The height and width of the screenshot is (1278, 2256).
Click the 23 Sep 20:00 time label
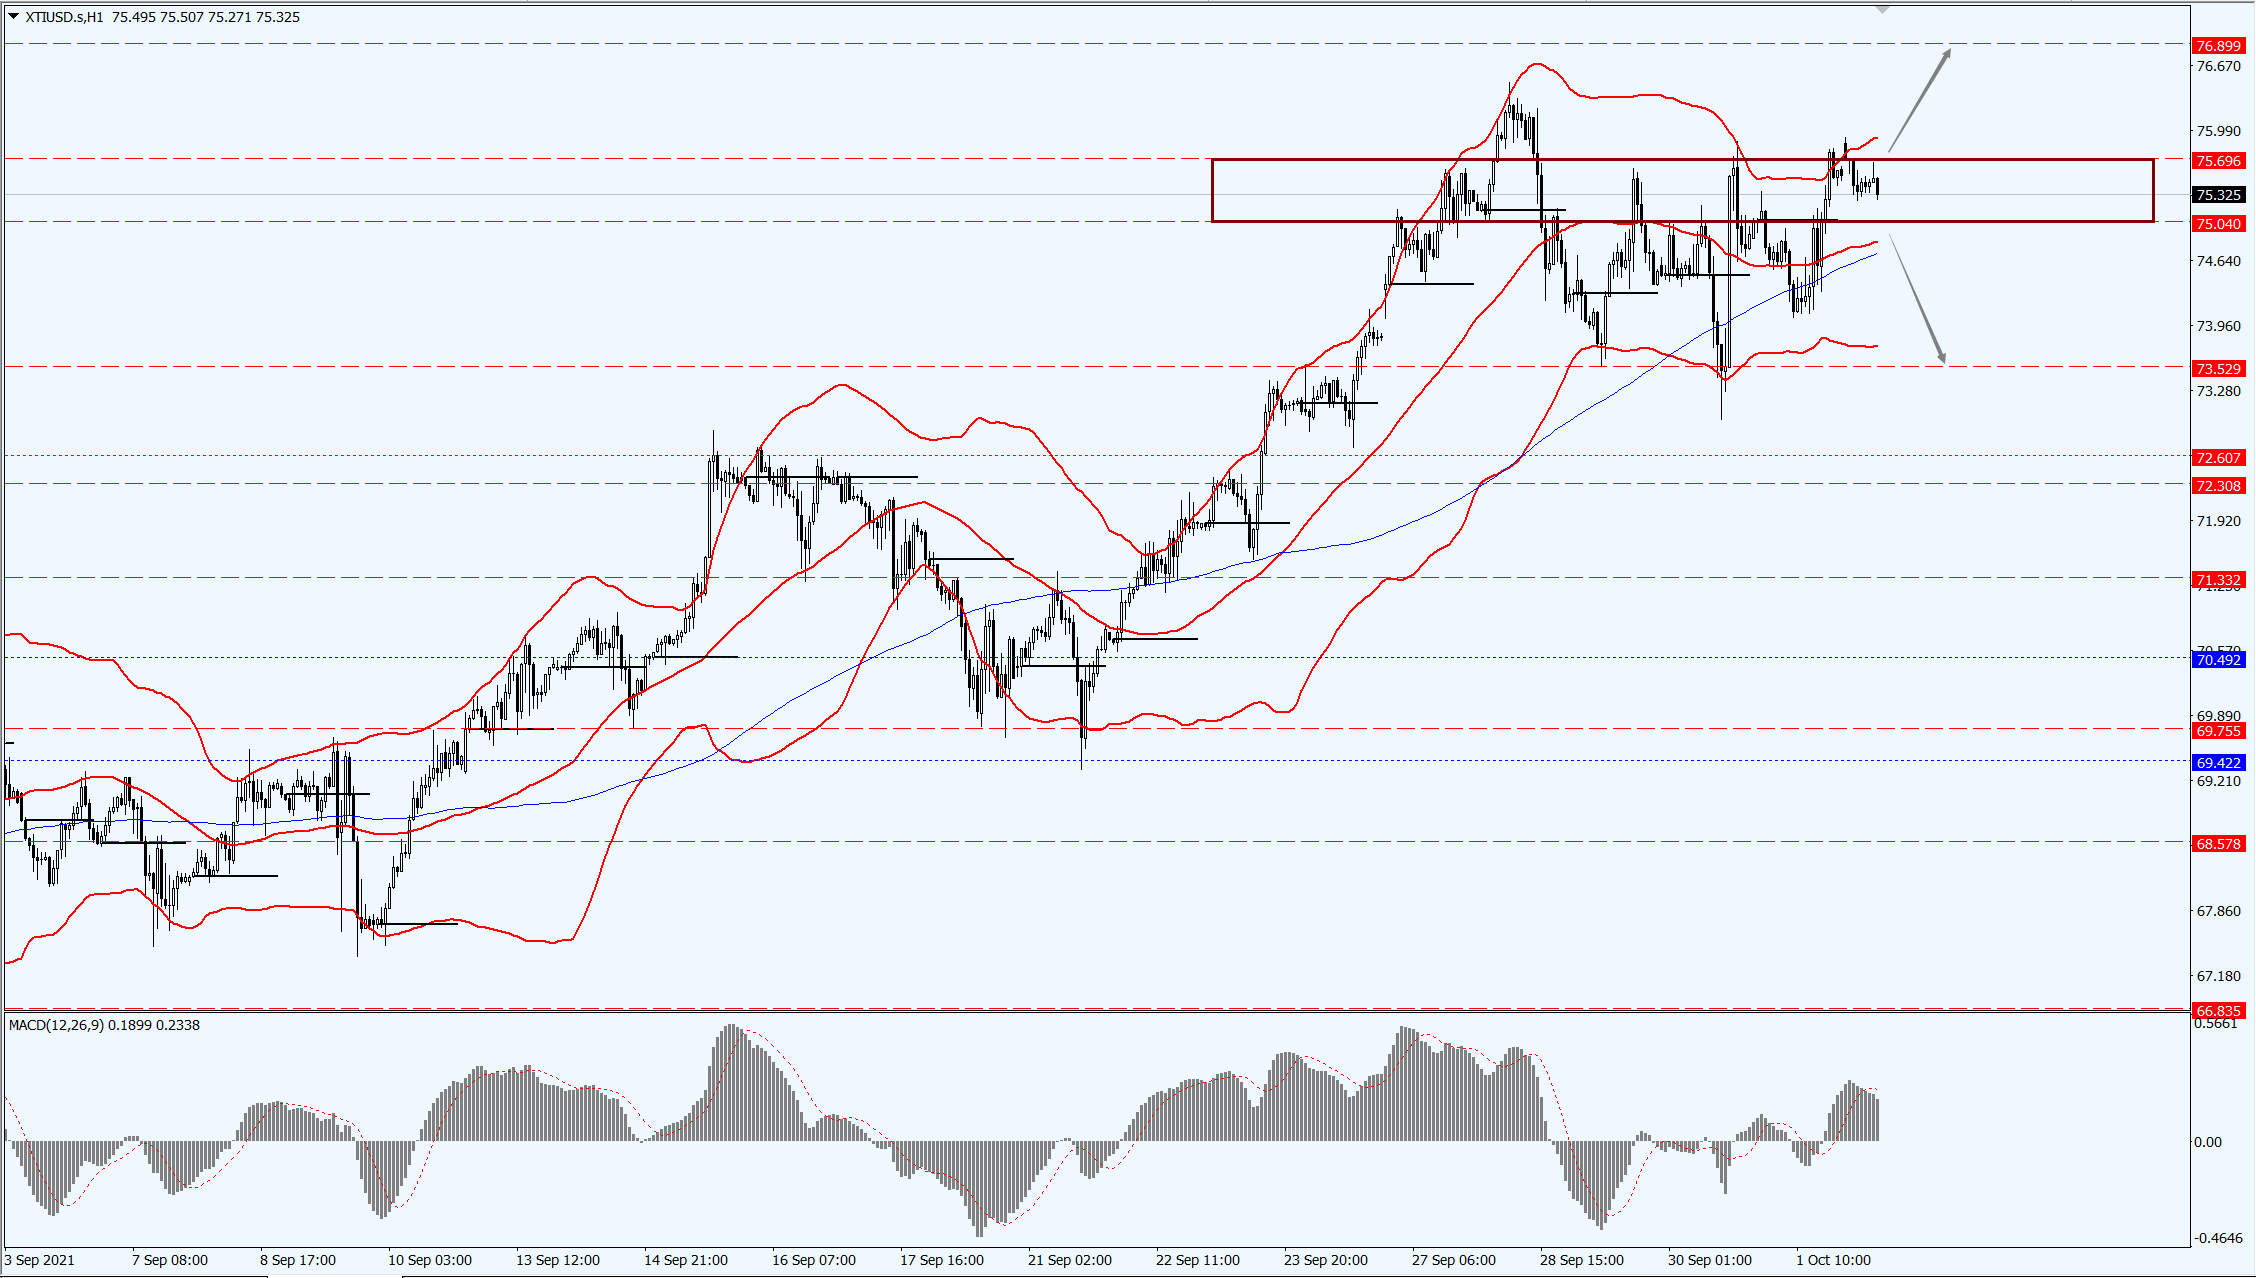point(1326,1260)
